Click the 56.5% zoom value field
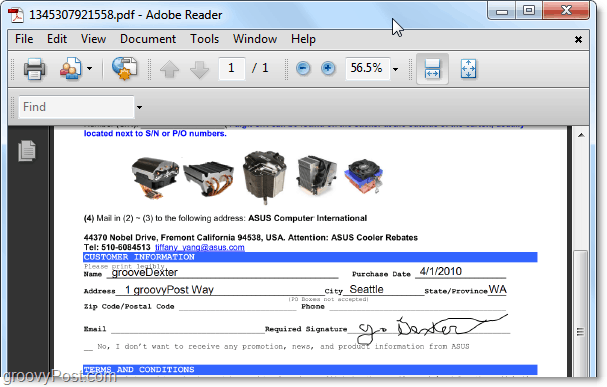This screenshot has height=387, width=607. [x=367, y=68]
